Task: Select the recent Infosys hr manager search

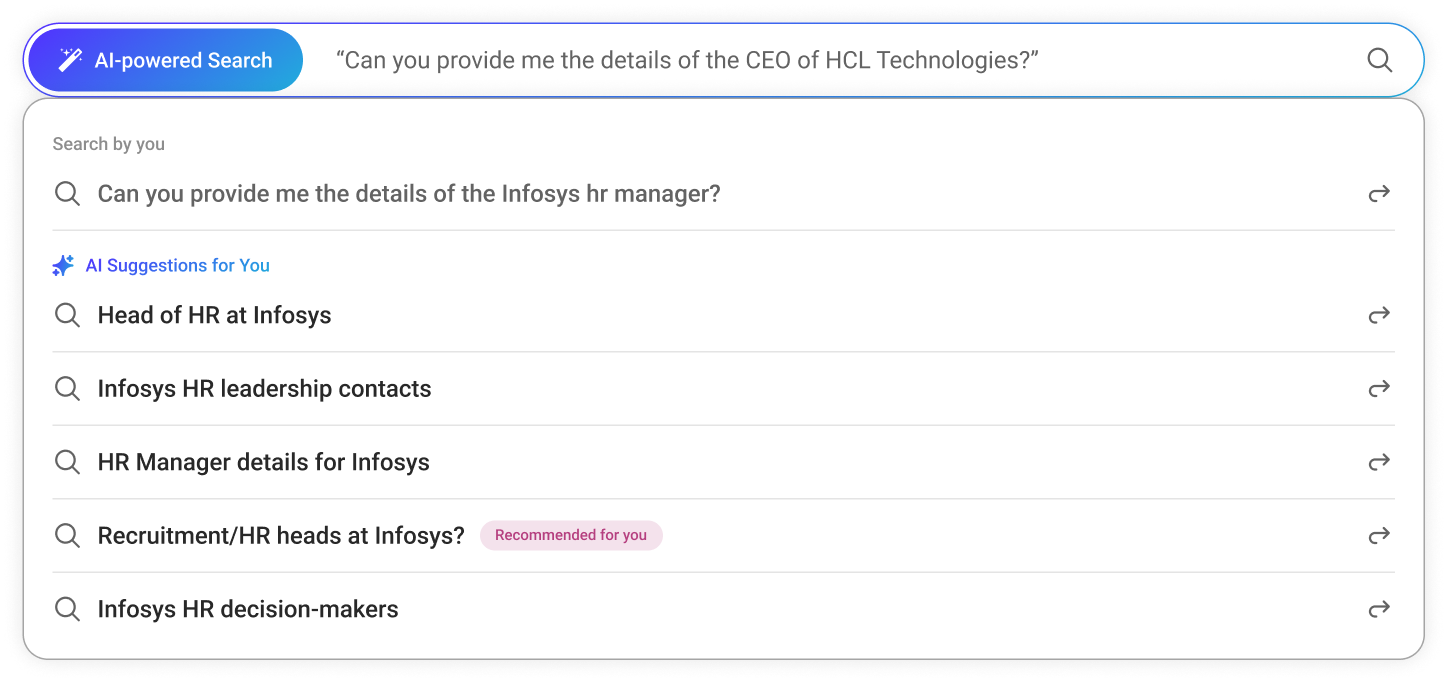Action: click(408, 194)
